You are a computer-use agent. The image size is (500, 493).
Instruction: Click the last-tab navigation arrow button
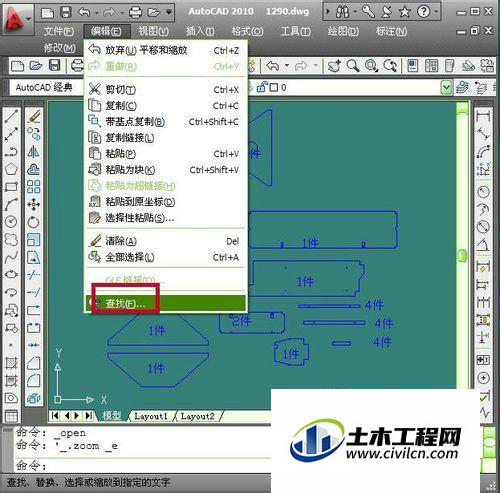[x=89, y=416]
